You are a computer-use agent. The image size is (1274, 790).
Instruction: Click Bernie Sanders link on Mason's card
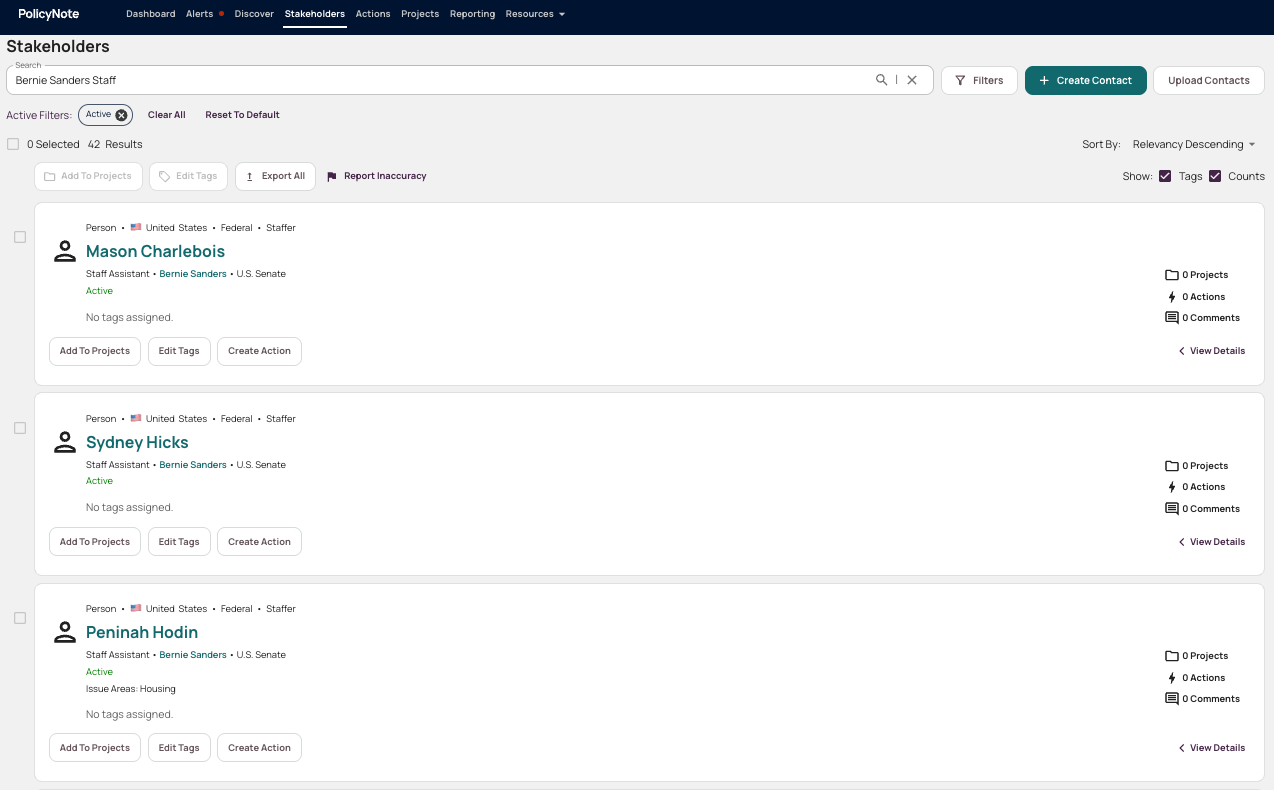pyautogui.click(x=193, y=274)
